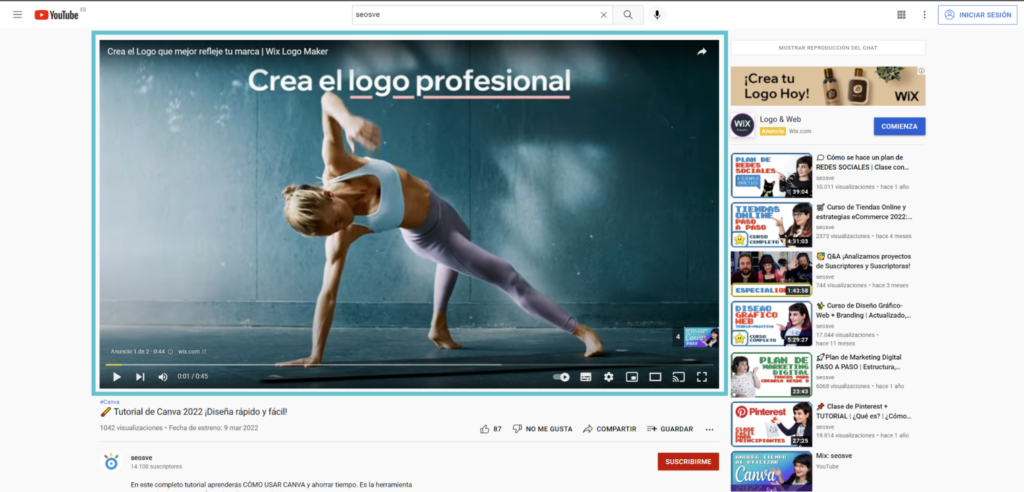Open the Plan de Redes Sociales video thumbnail
The image size is (1024, 492).
771,175
